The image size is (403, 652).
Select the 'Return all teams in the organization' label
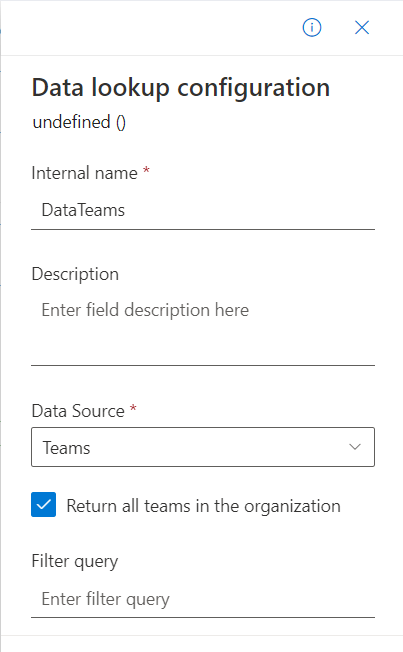point(203,506)
